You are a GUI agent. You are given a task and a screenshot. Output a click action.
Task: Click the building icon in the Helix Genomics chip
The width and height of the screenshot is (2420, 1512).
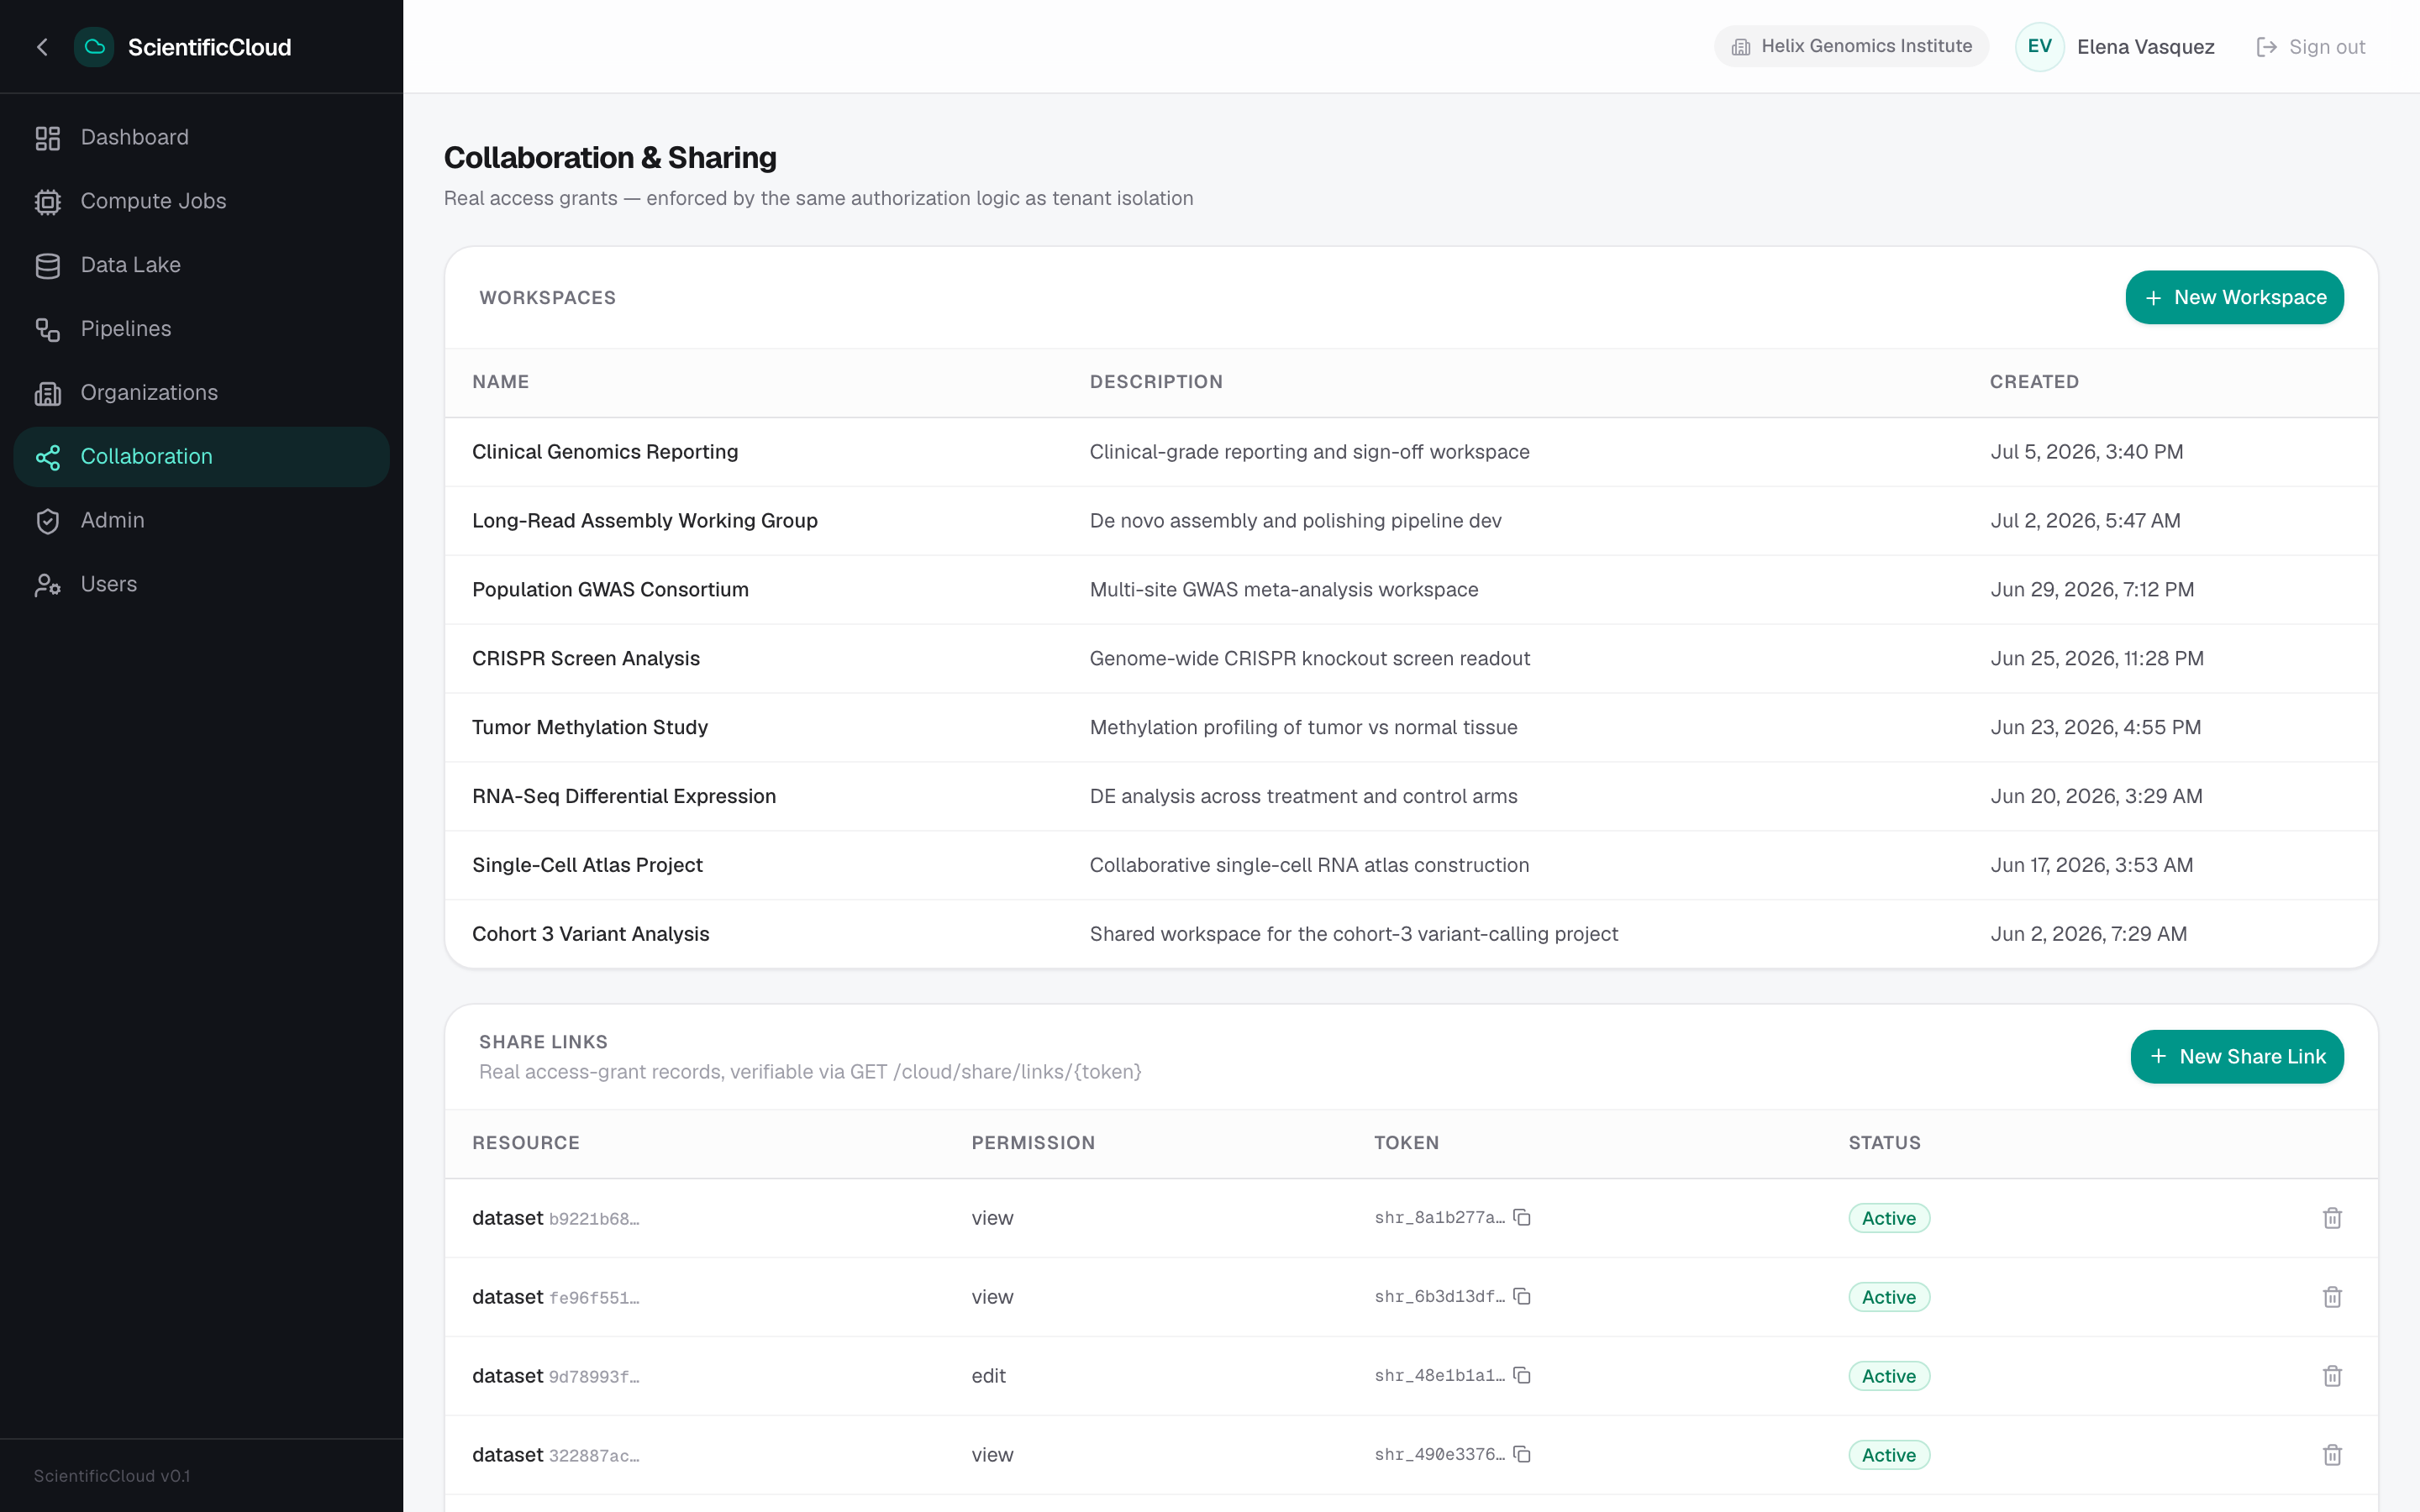pos(1741,47)
